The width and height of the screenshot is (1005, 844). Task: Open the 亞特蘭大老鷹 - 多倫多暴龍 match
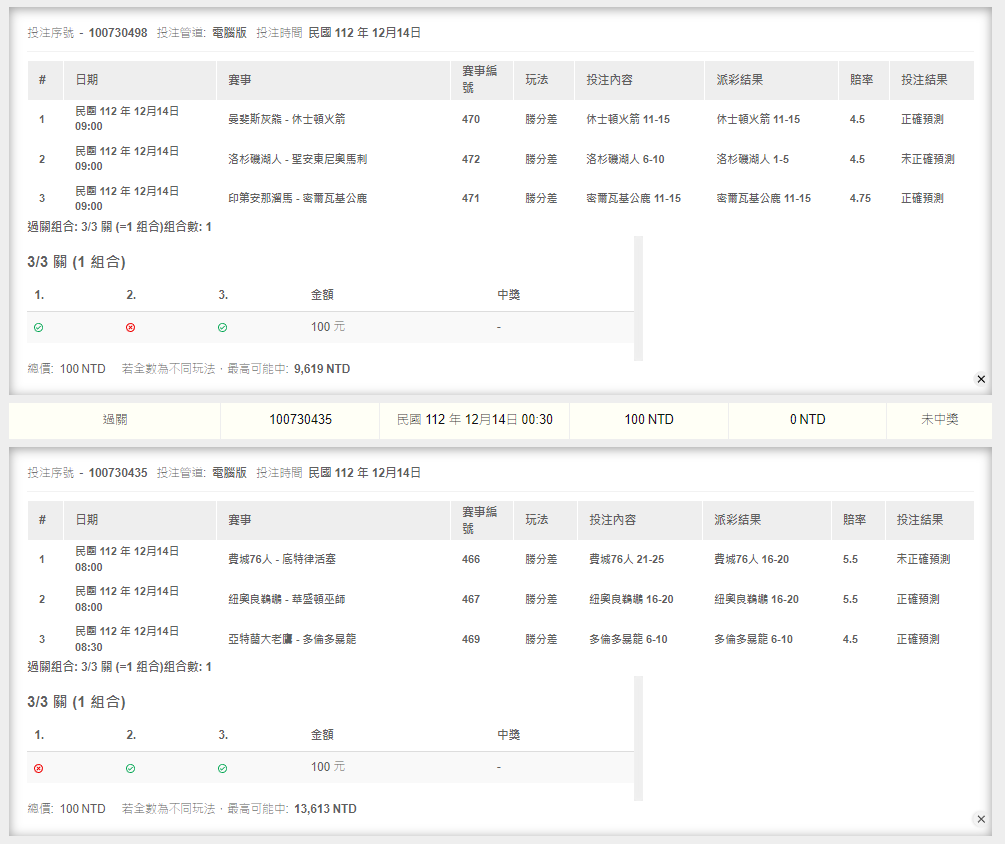[292, 639]
